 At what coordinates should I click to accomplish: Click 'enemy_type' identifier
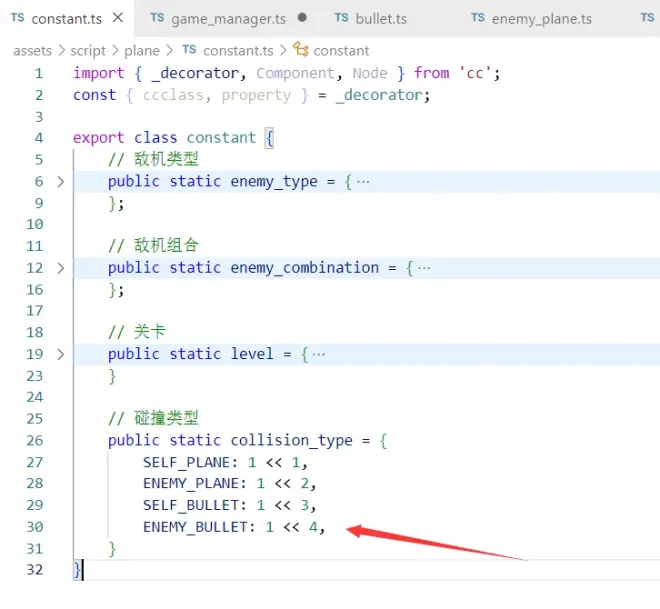click(x=274, y=182)
